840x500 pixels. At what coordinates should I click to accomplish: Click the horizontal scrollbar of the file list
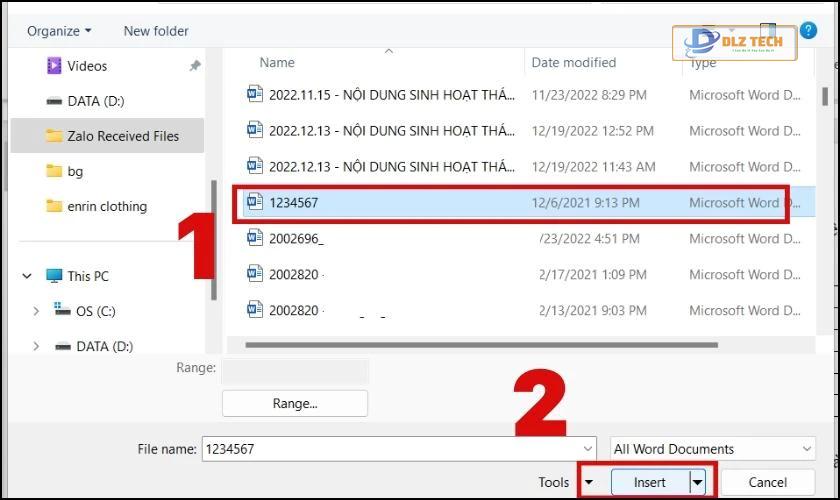[482, 345]
